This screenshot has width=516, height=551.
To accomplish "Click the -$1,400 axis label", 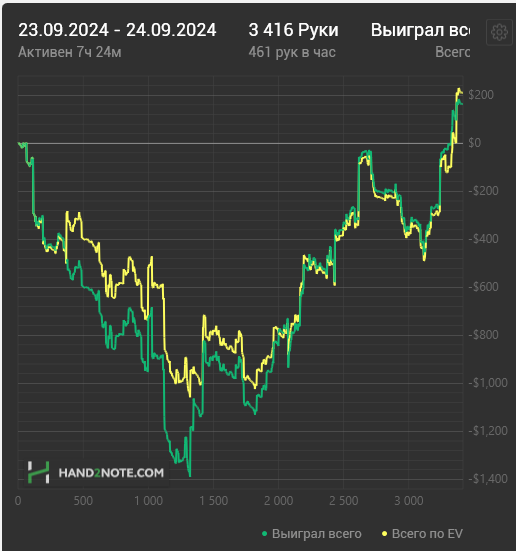I will coord(488,479).
